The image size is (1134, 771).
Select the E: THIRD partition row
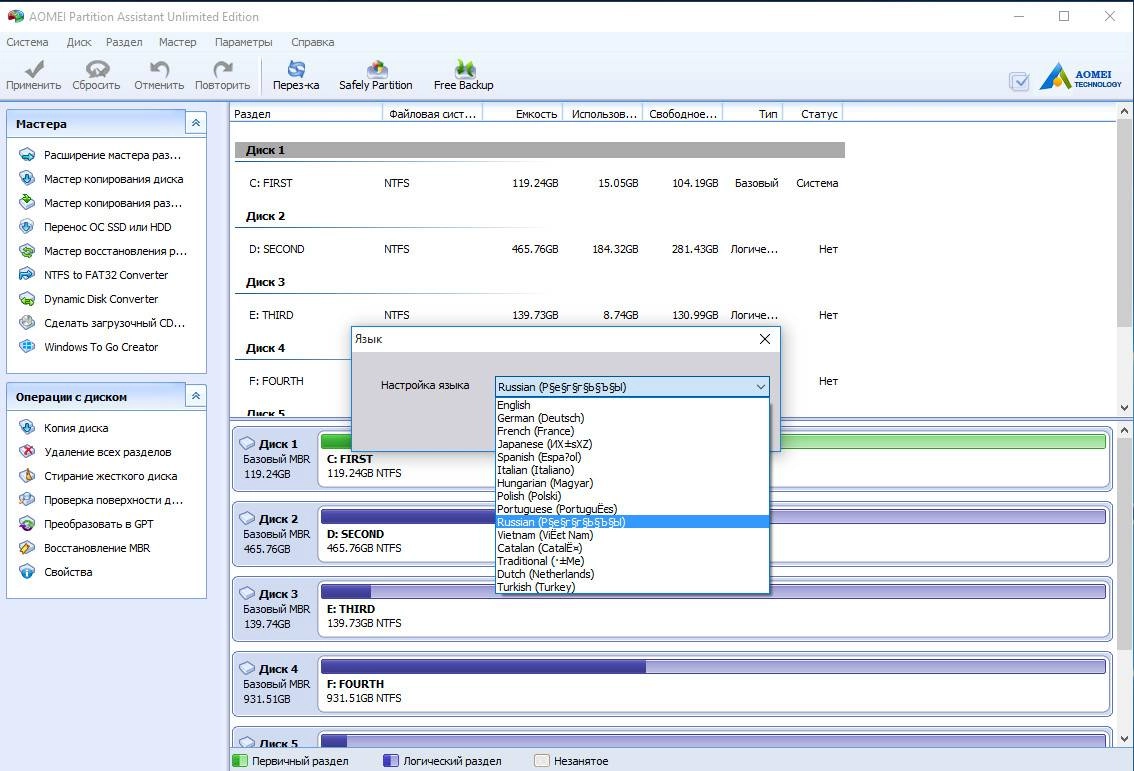pos(540,315)
